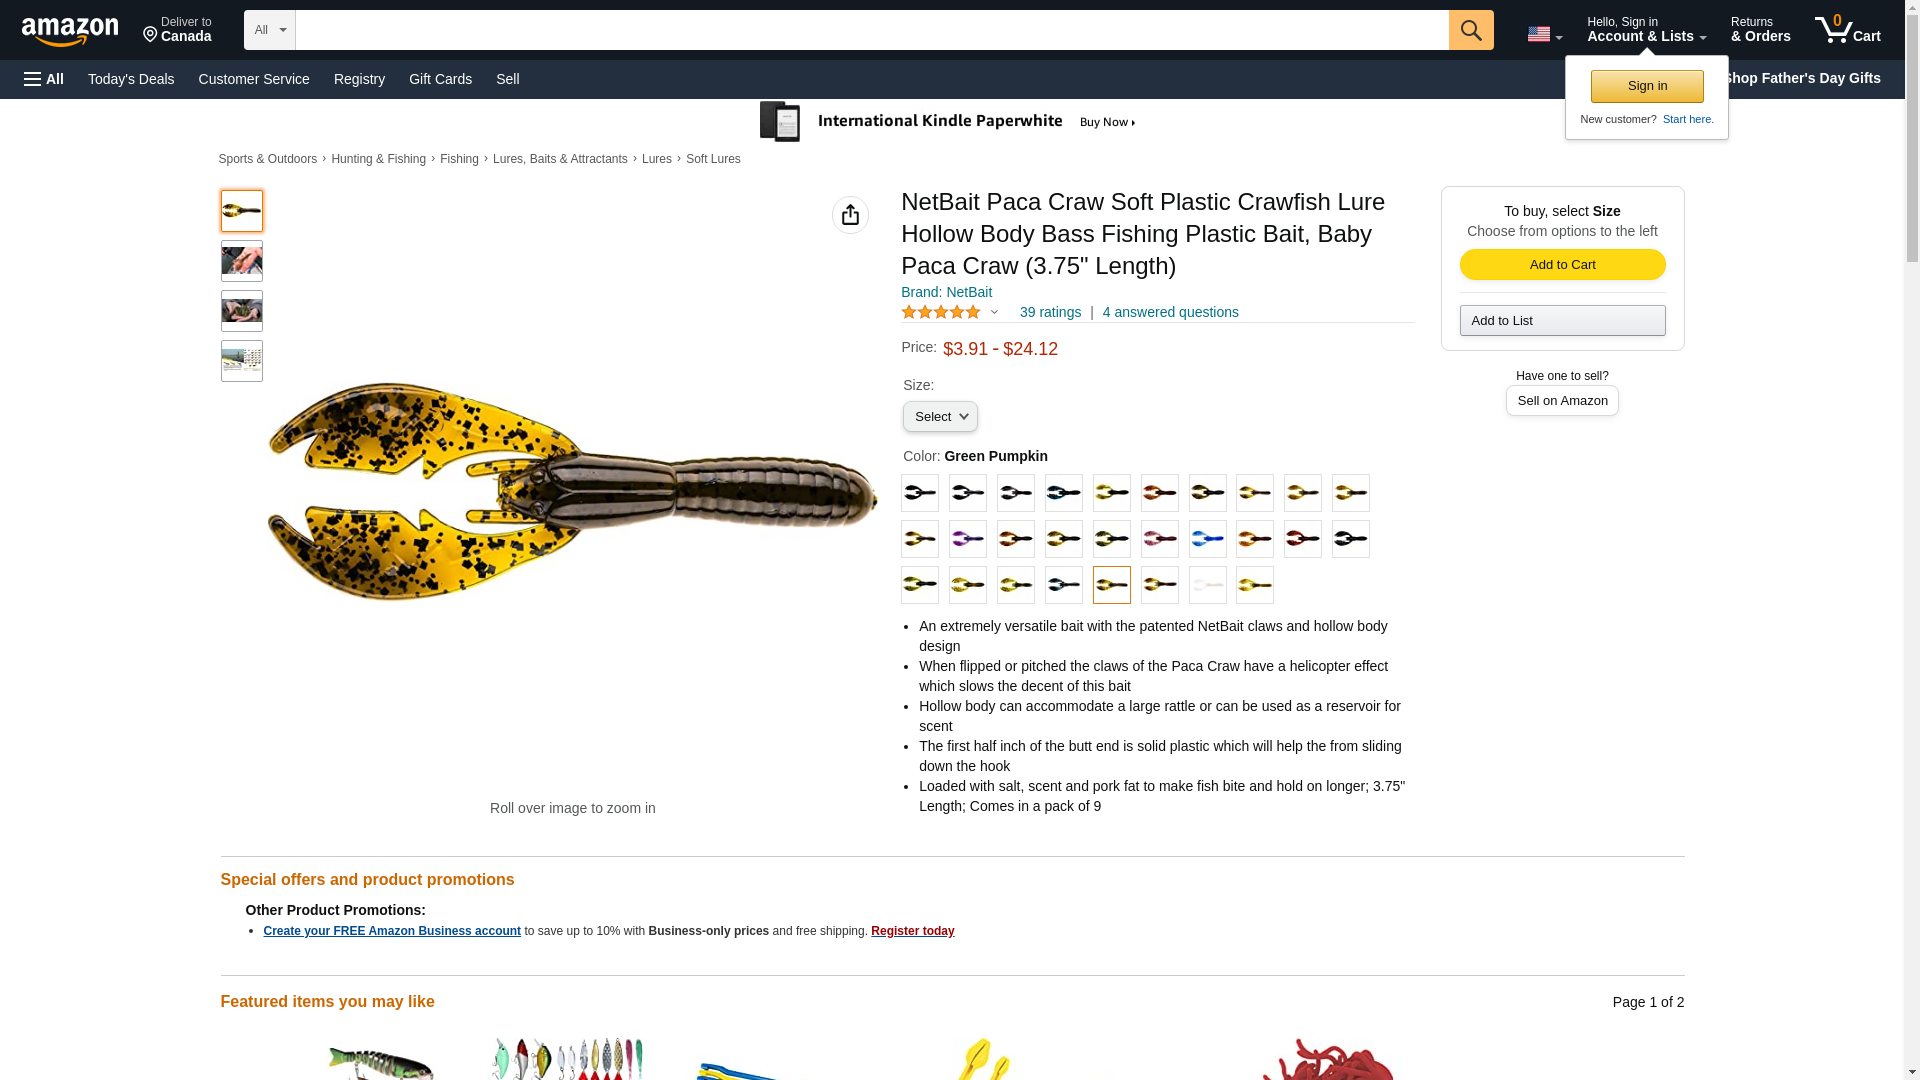Click the second product thumbnail image

pos(242,261)
